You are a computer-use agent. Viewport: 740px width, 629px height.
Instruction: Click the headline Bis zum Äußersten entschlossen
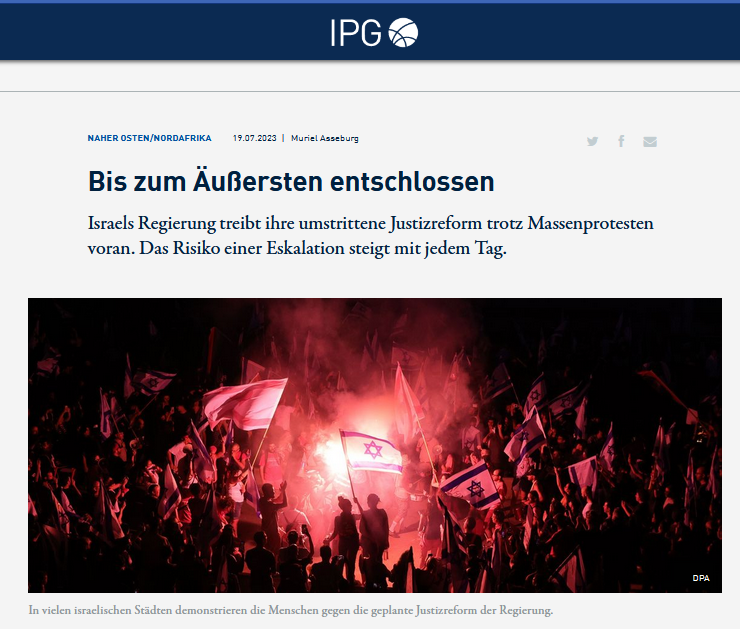tap(291, 181)
